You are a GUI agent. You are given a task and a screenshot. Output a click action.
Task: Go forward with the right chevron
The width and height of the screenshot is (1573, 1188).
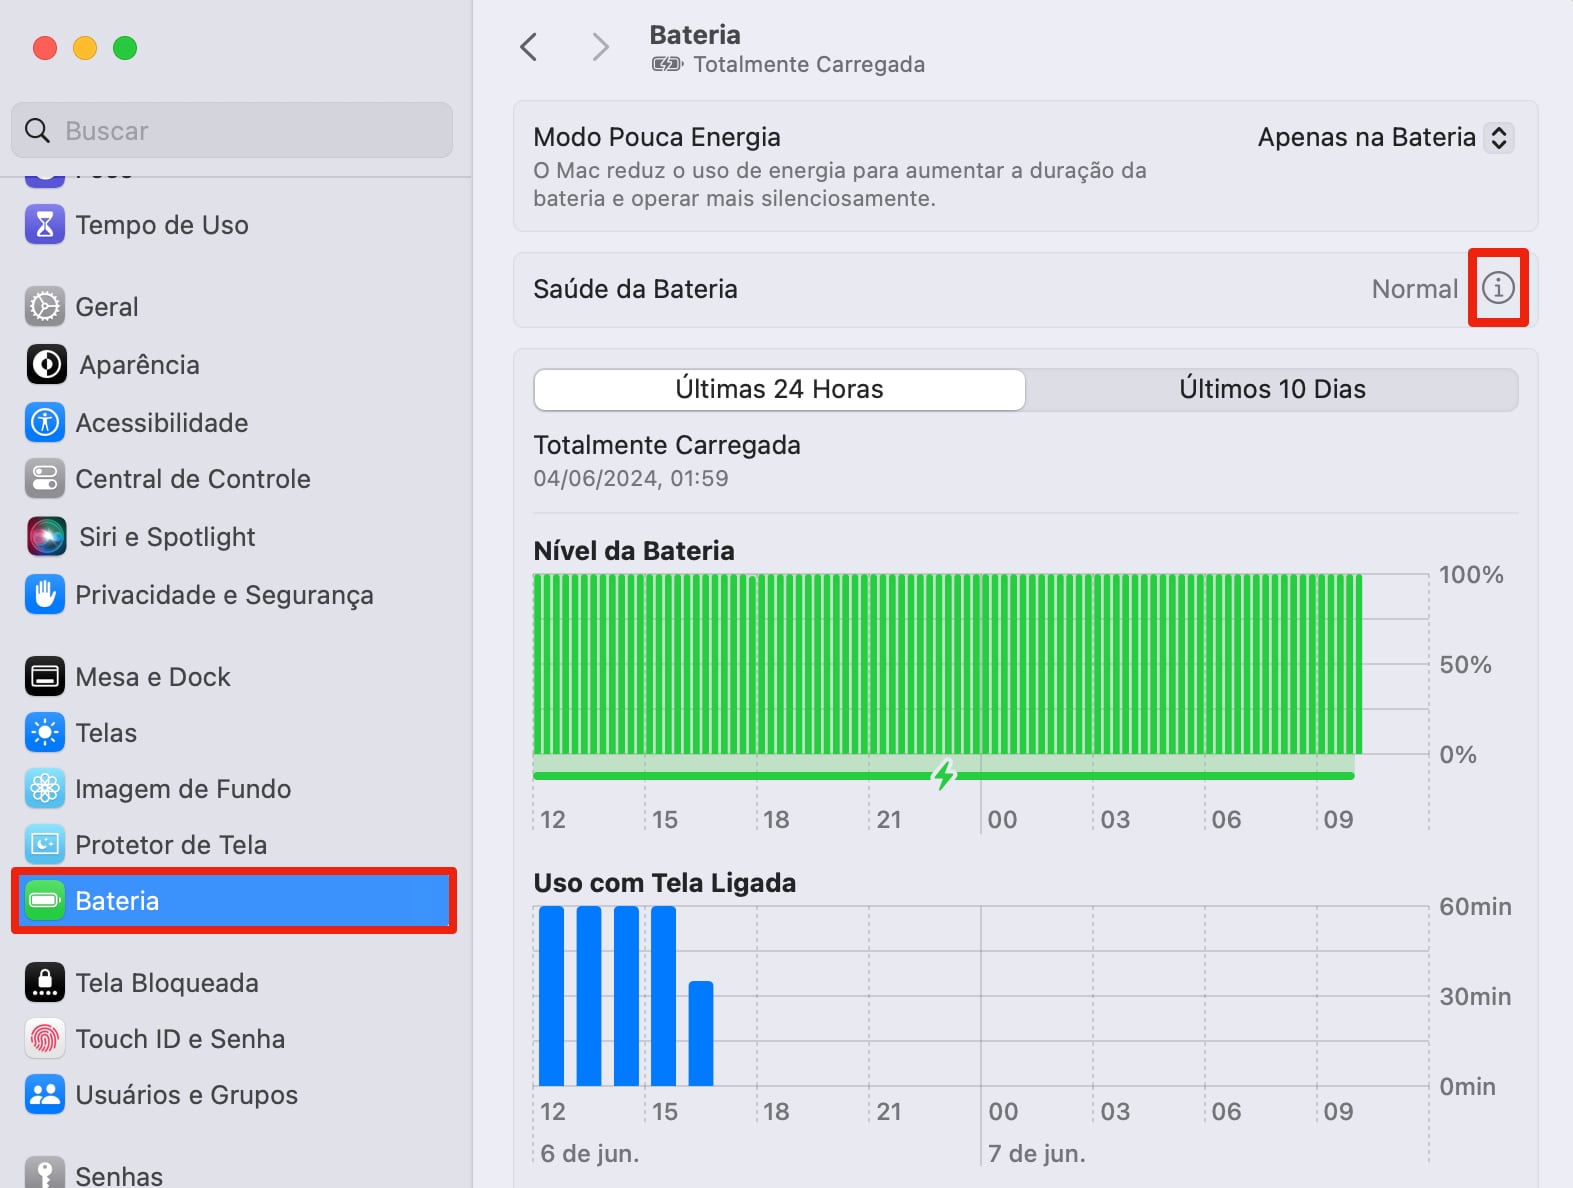pyautogui.click(x=600, y=47)
